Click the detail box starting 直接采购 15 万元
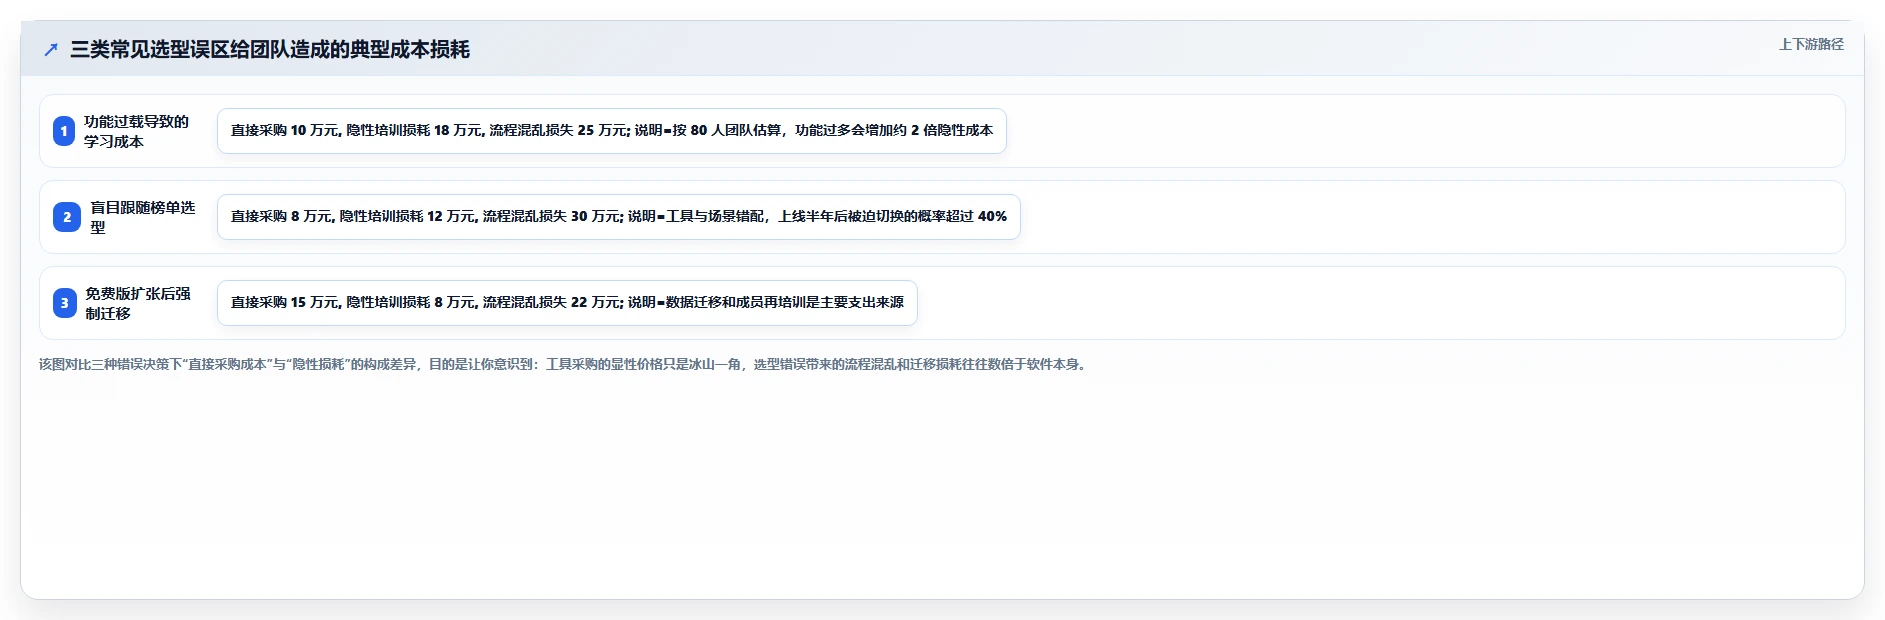The image size is (1885, 620). point(567,303)
